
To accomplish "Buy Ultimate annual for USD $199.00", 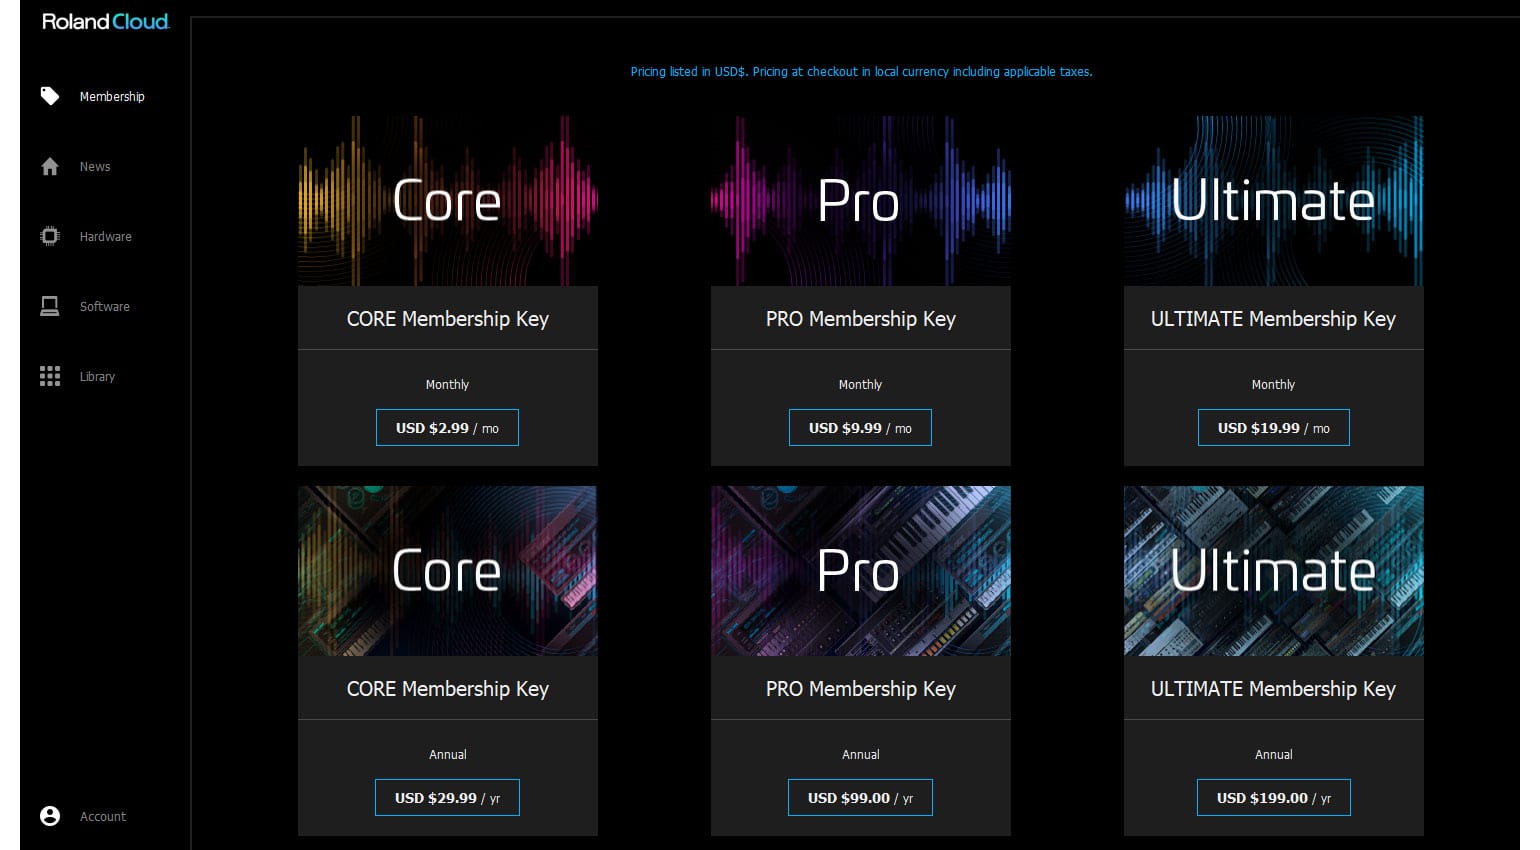I will [x=1274, y=798].
